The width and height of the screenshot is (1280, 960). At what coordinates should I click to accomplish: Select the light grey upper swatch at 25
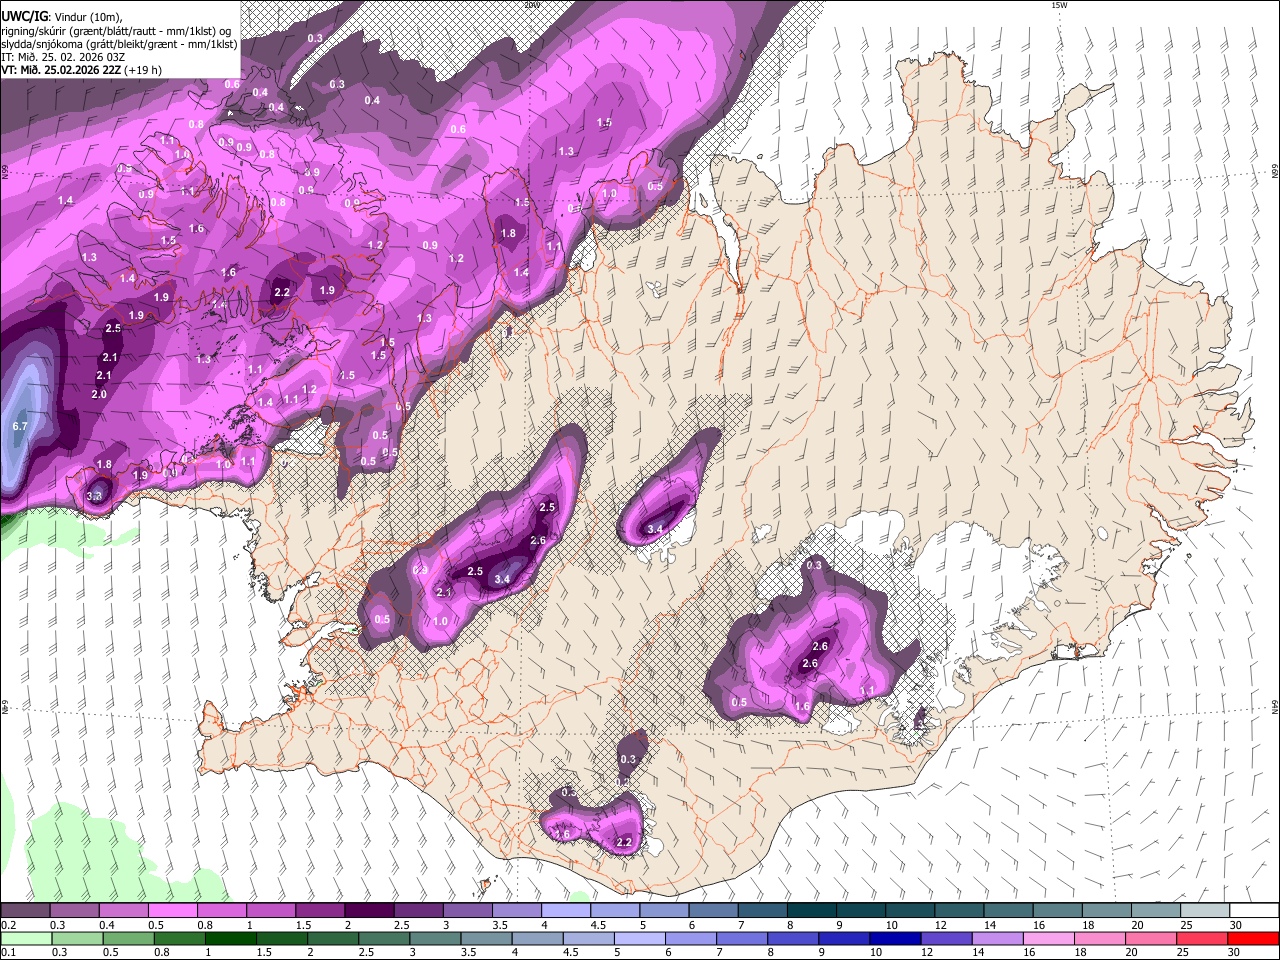(1204, 910)
